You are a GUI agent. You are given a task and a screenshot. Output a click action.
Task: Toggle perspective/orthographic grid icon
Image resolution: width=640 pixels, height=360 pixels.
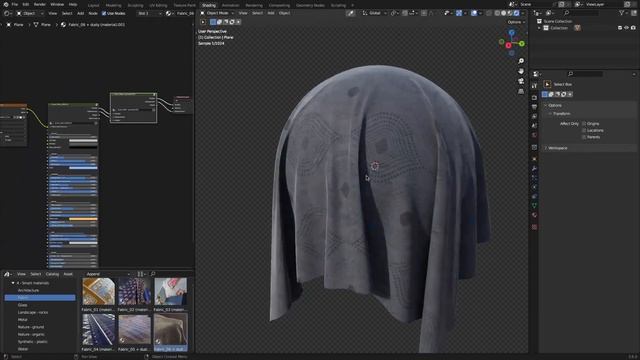click(x=521, y=91)
